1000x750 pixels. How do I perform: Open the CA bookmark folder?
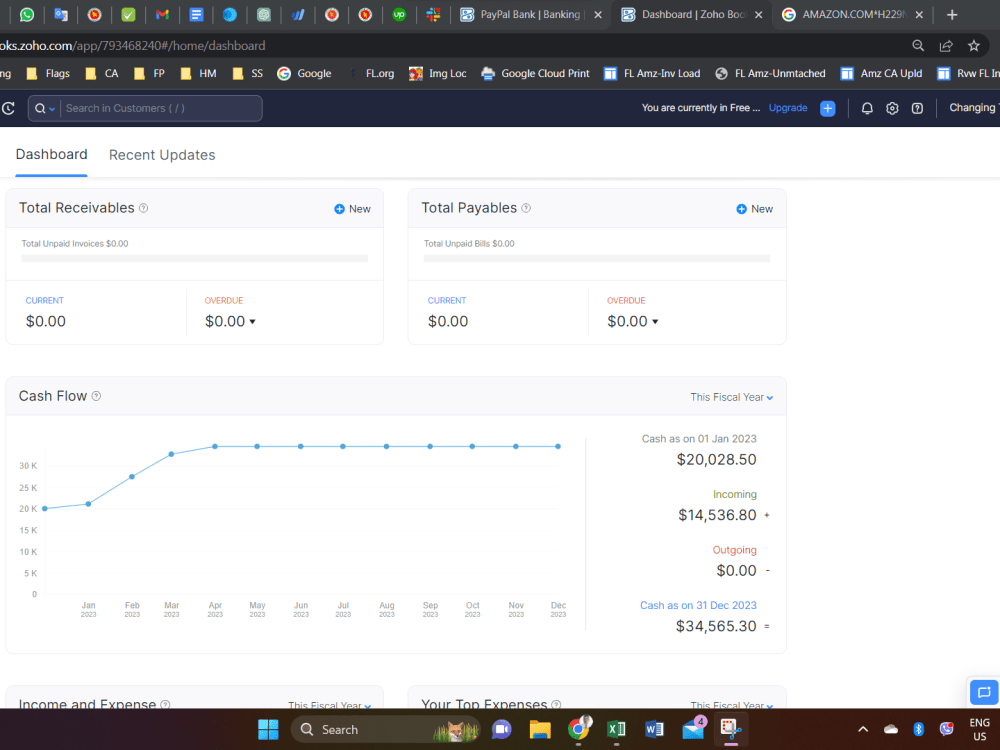coord(102,73)
